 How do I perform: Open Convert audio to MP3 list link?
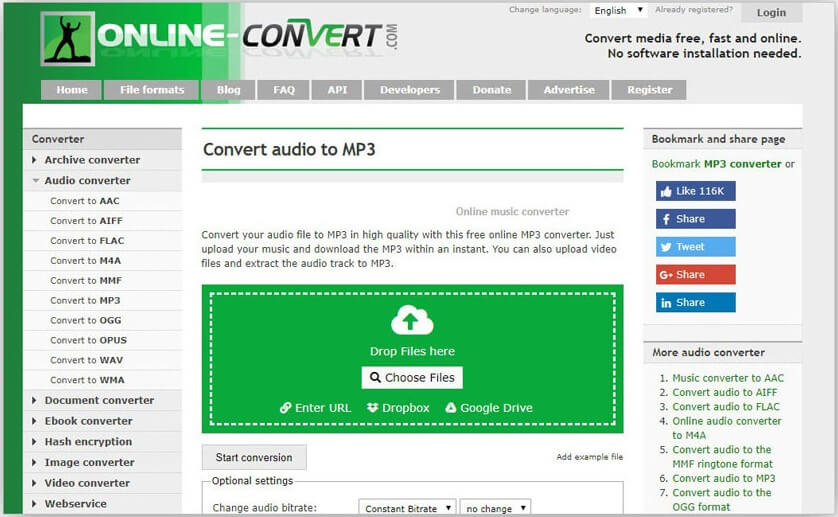pyautogui.click(x=724, y=479)
